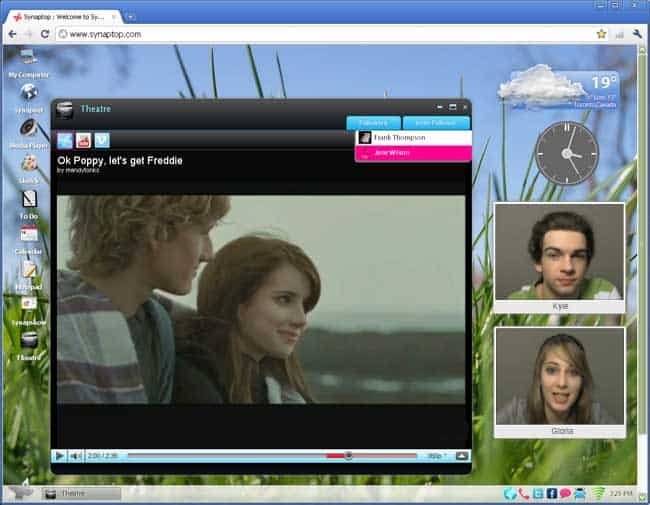Select the Vimeo source icon in Theatre
The height and width of the screenshot is (505, 650).
(x=102, y=141)
